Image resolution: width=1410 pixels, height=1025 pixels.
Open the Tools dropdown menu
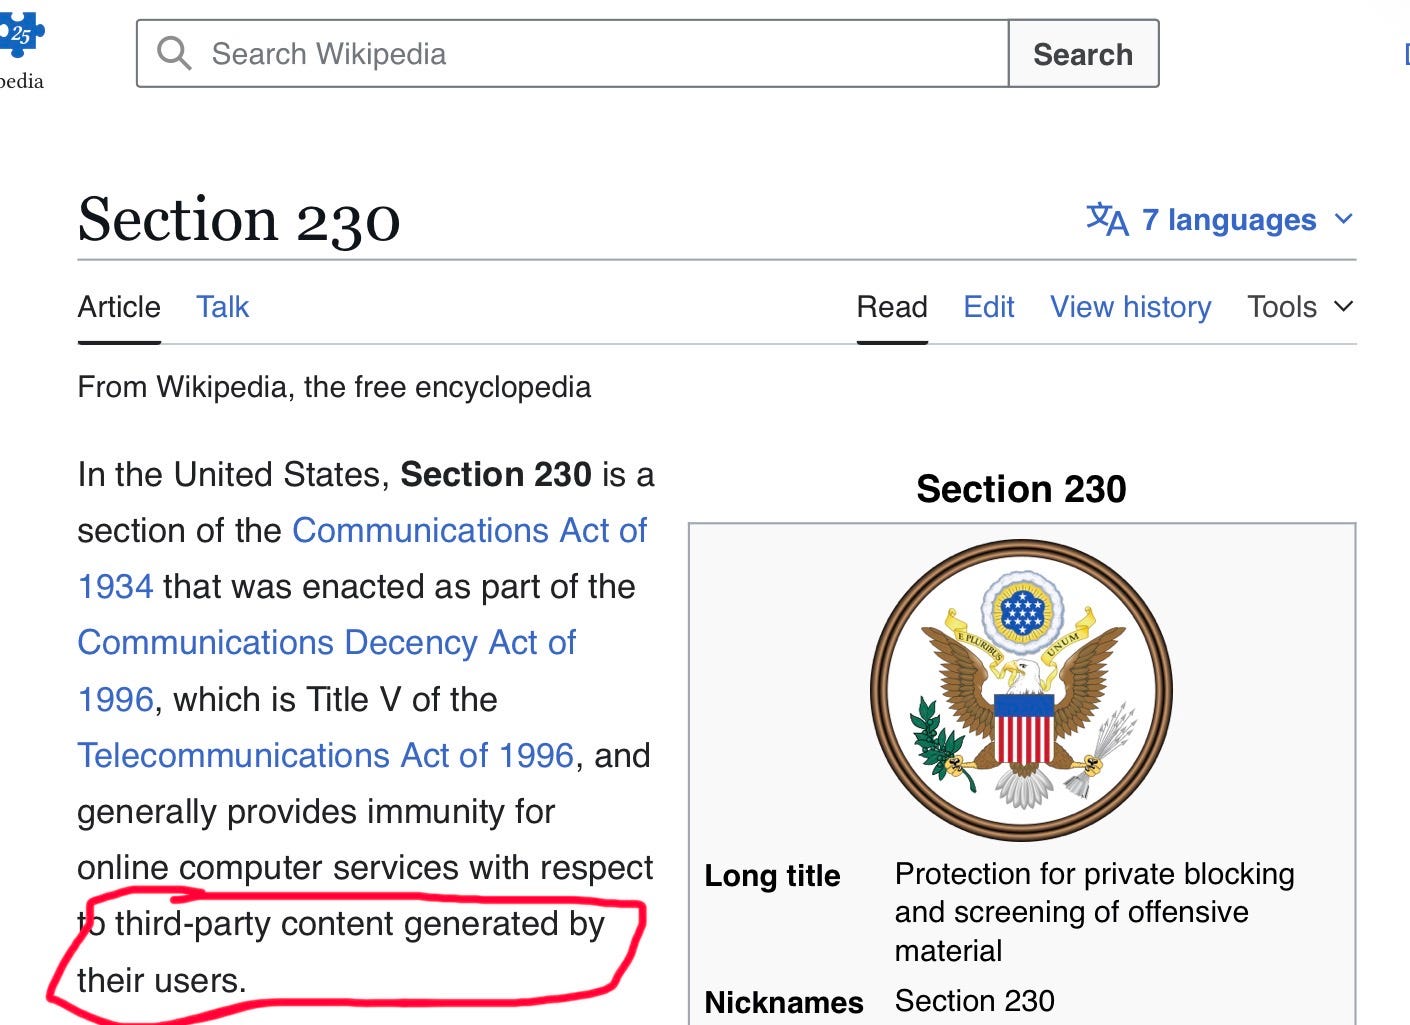1300,307
